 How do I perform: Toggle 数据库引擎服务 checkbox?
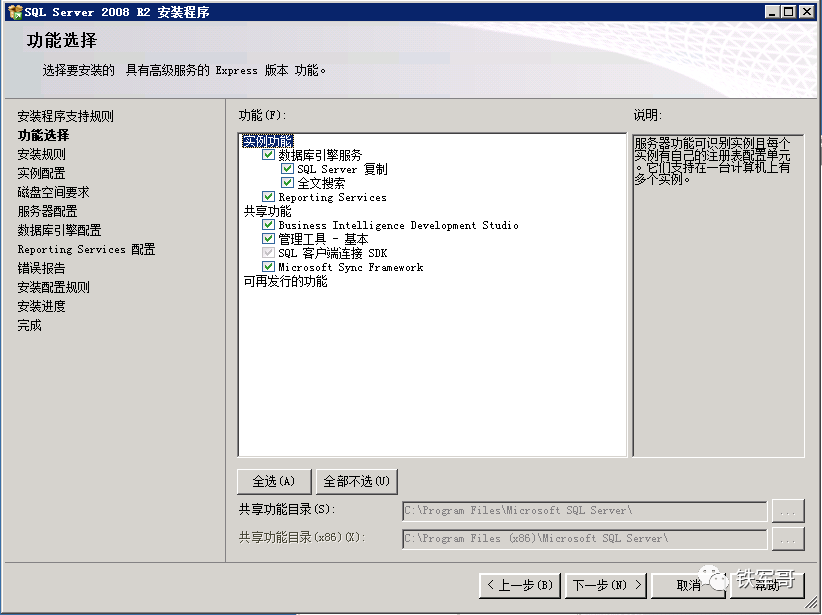(268, 156)
